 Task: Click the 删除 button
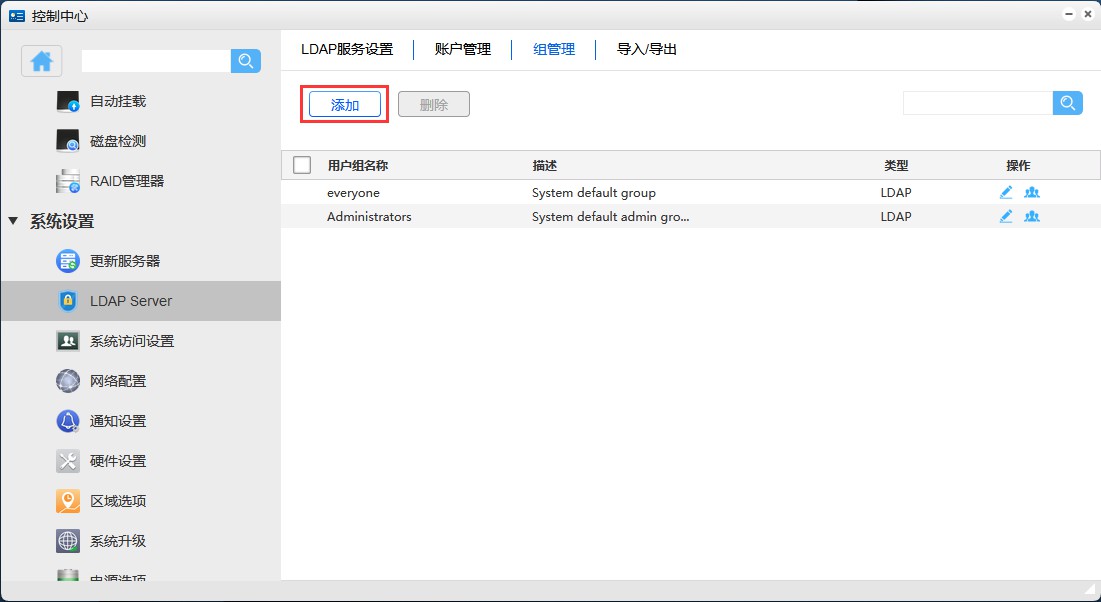(x=433, y=104)
